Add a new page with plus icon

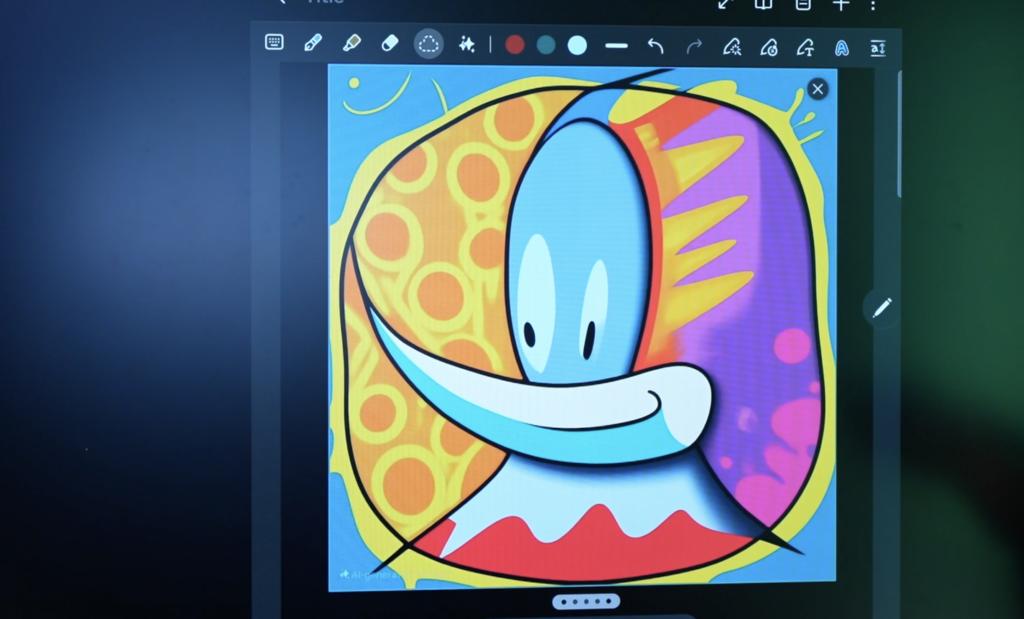click(841, 5)
